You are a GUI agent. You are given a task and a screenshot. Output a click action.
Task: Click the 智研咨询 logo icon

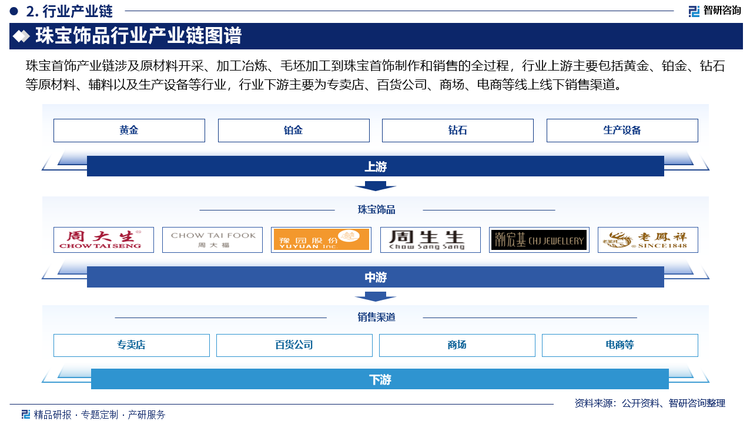click(694, 11)
